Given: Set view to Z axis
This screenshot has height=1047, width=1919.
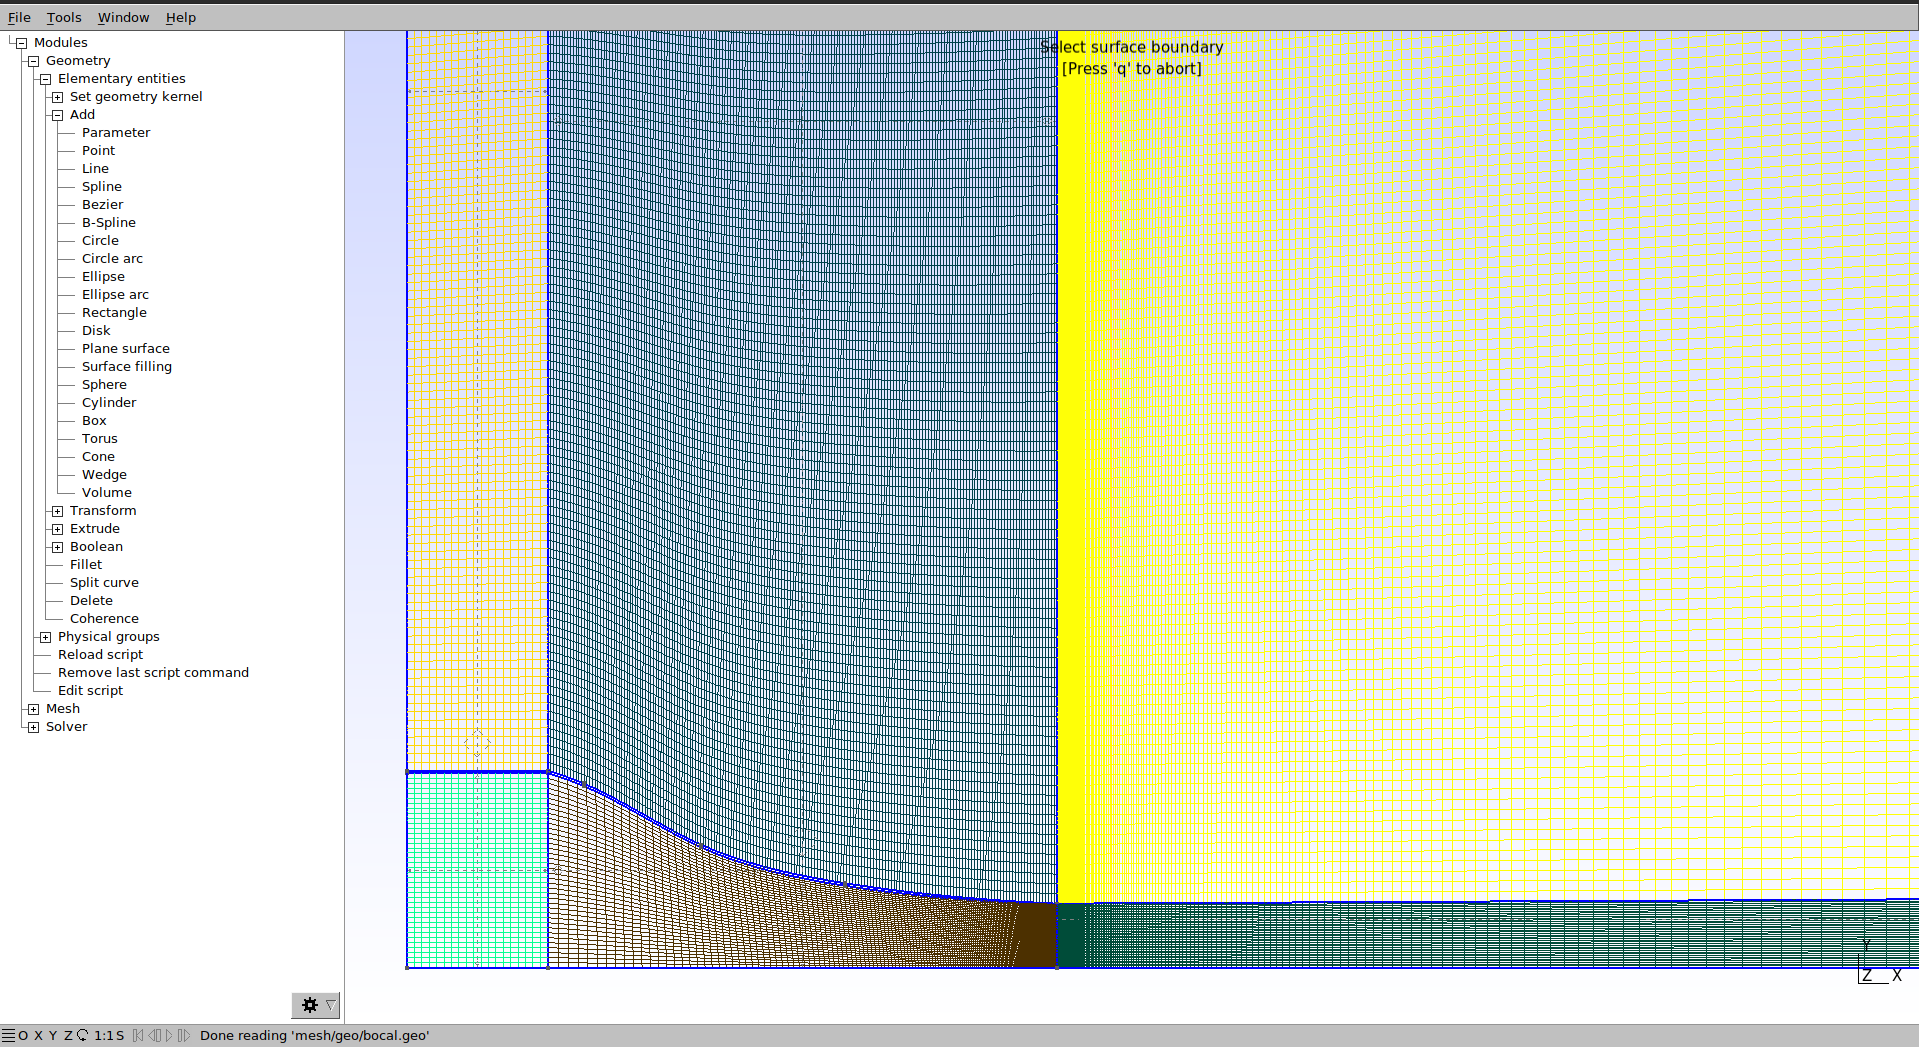Looking at the screenshot, I should pos(68,1035).
